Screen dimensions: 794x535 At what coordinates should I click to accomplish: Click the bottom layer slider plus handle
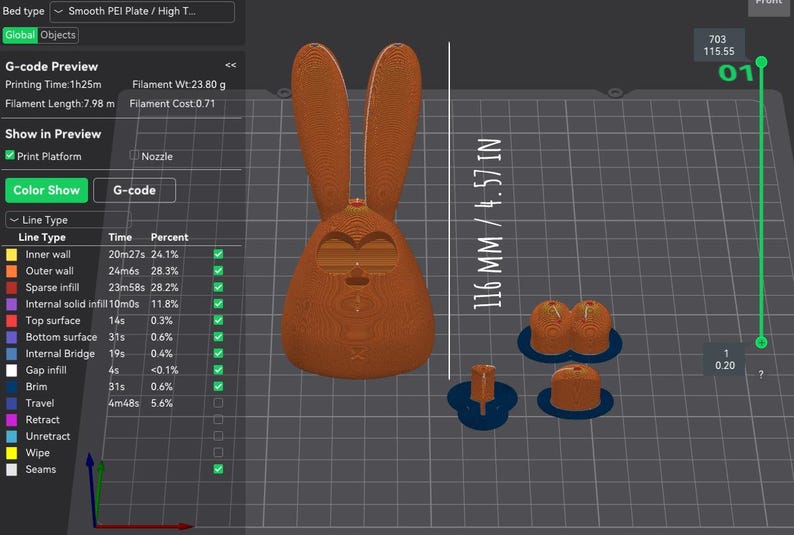coord(761,343)
